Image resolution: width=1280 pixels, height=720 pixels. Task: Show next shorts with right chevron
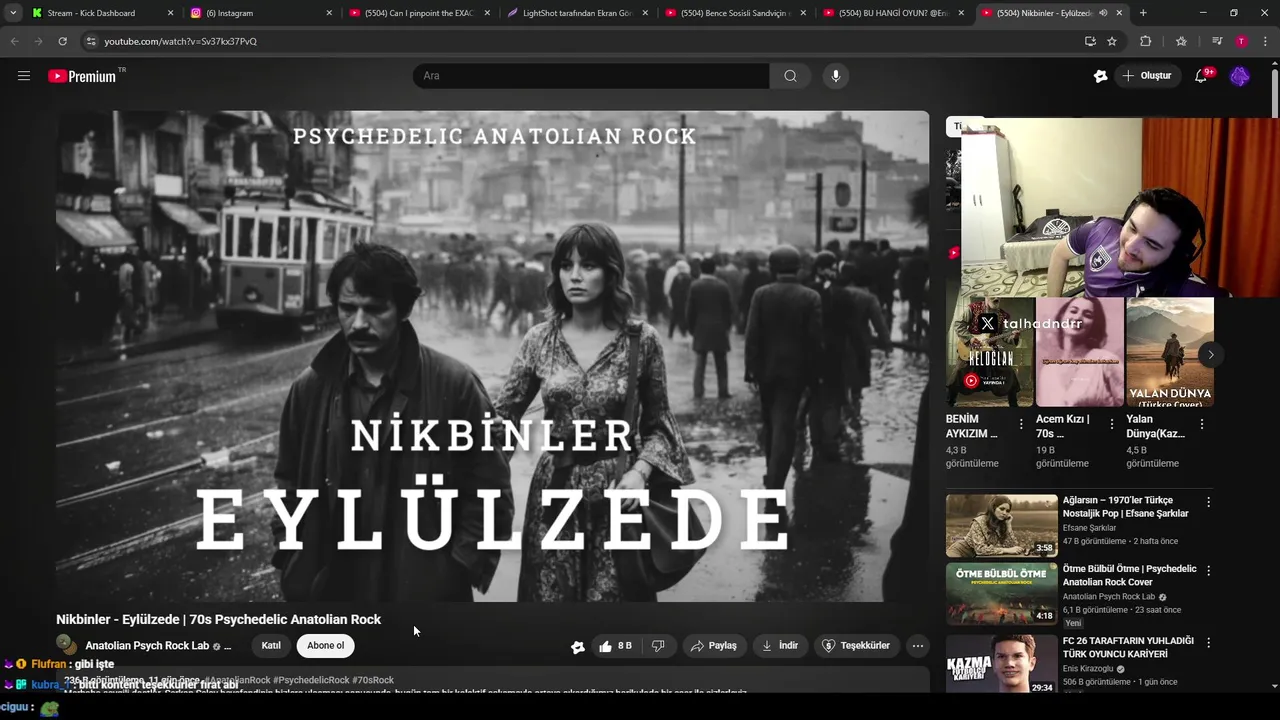(1210, 355)
